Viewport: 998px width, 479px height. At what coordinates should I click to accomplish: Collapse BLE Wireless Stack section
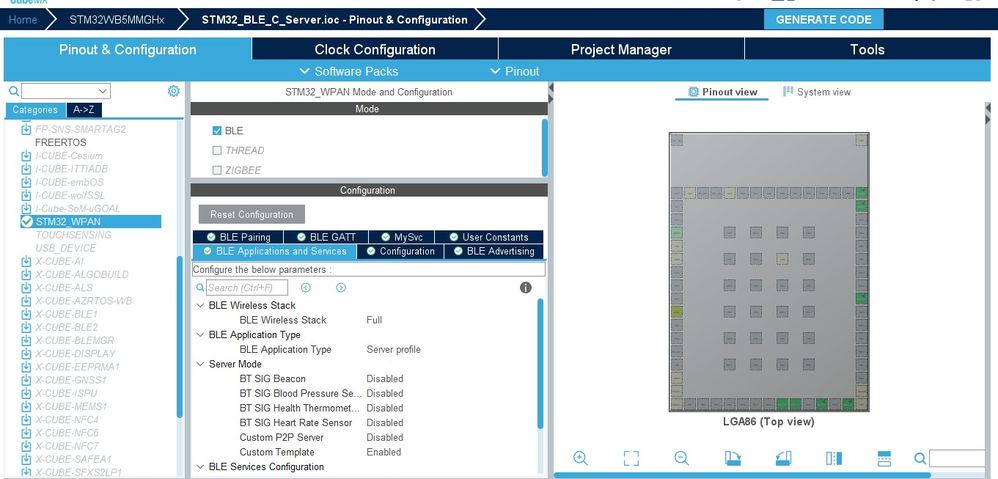(200, 305)
